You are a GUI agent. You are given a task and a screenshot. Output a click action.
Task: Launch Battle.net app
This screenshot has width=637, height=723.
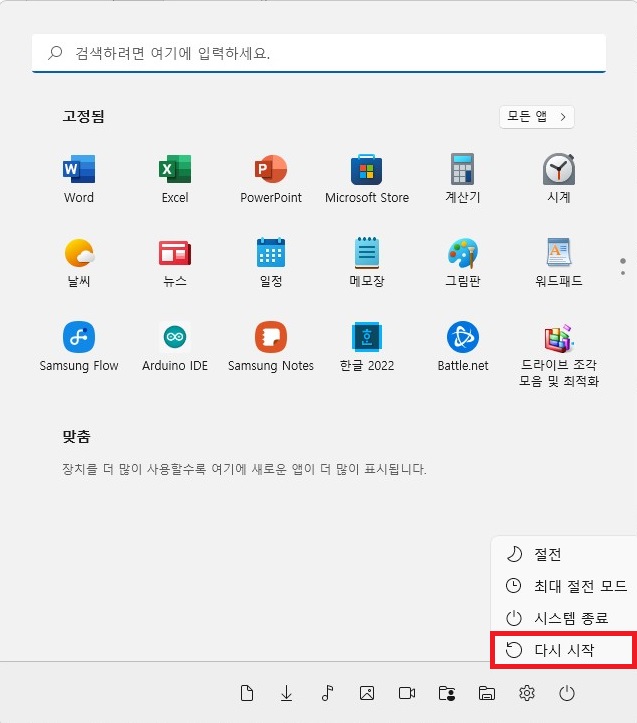tap(463, 346)
